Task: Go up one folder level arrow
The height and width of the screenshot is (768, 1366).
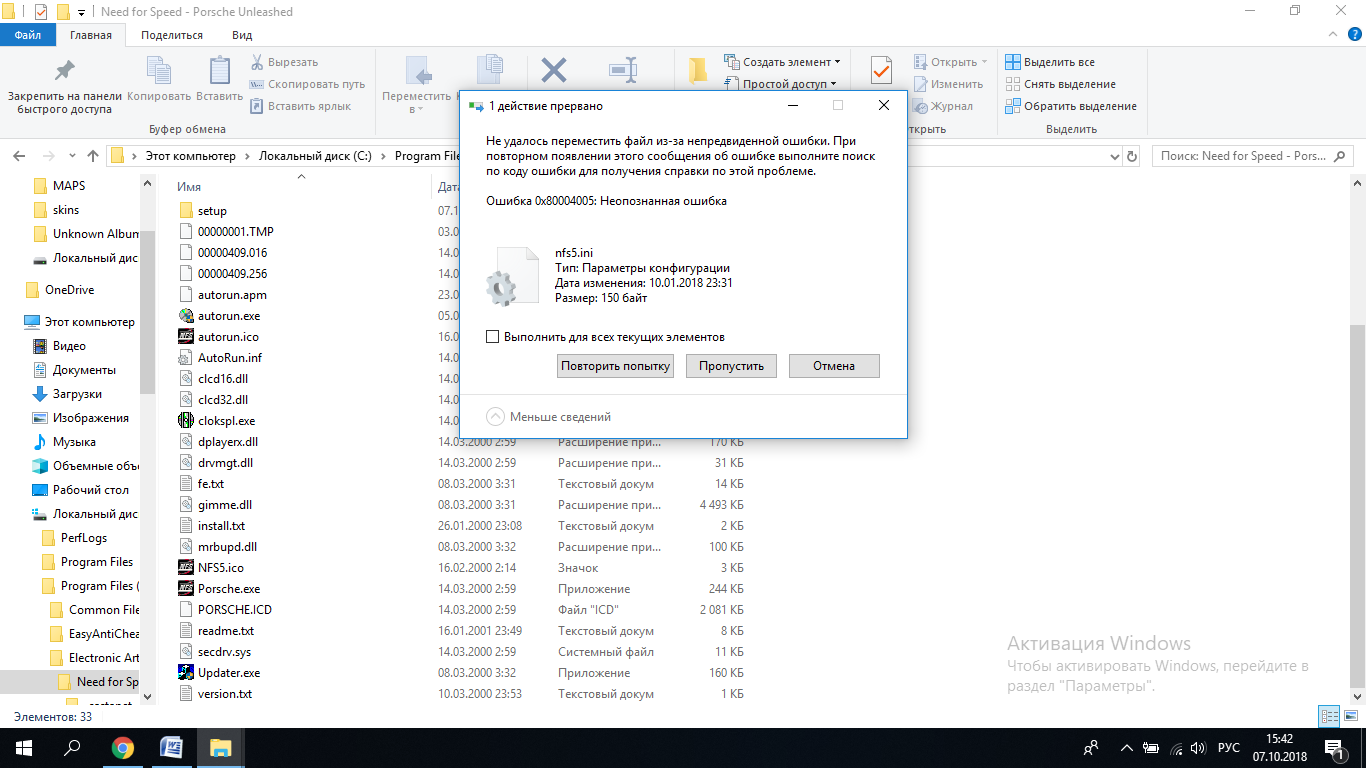Action: pyautogui.click(x=93, y=156)
